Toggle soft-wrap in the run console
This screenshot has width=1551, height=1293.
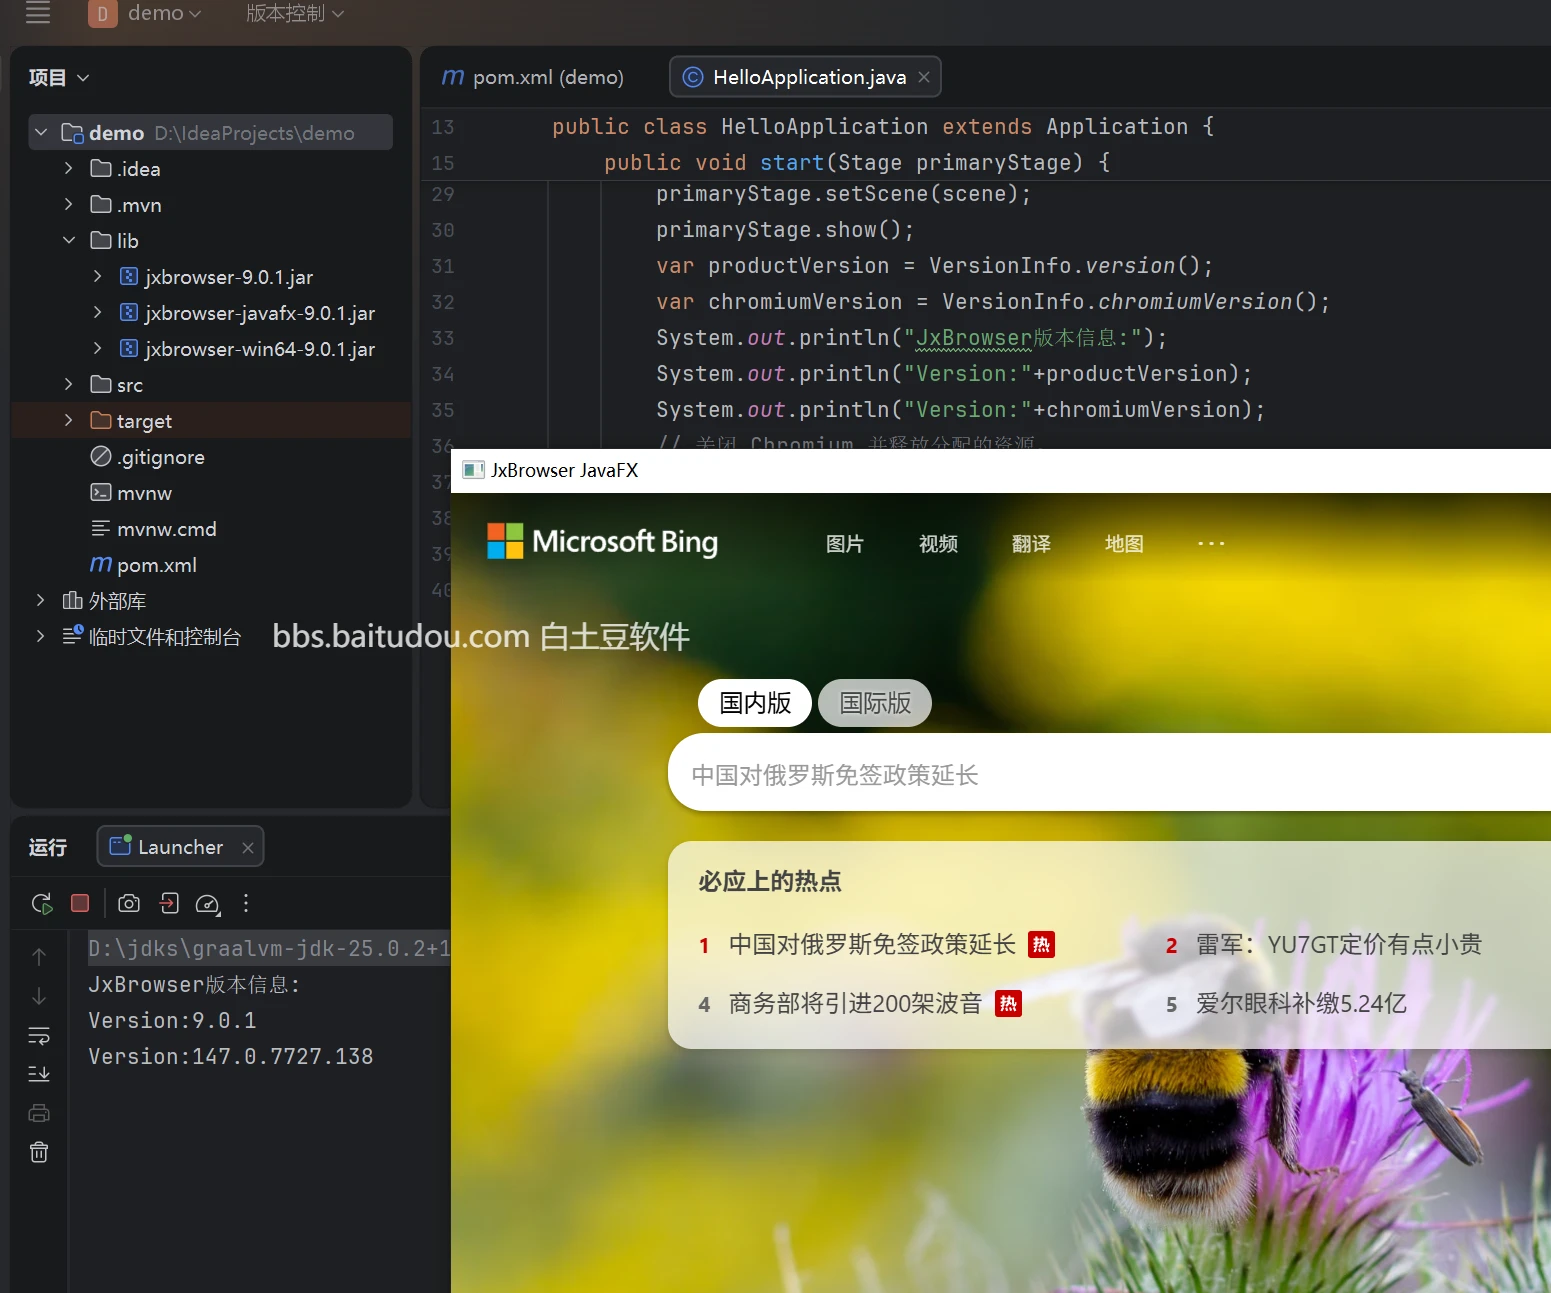click(39, 1035)
